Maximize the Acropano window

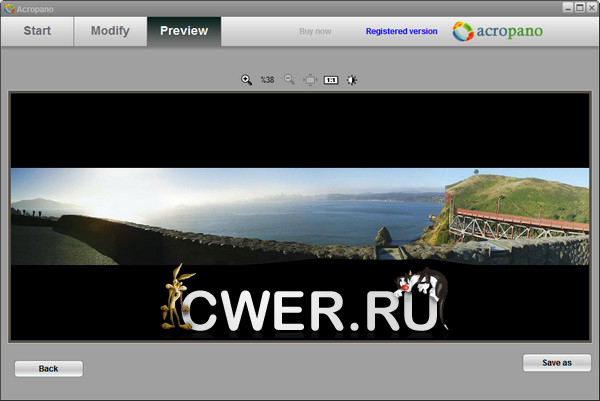coord(580,8)
